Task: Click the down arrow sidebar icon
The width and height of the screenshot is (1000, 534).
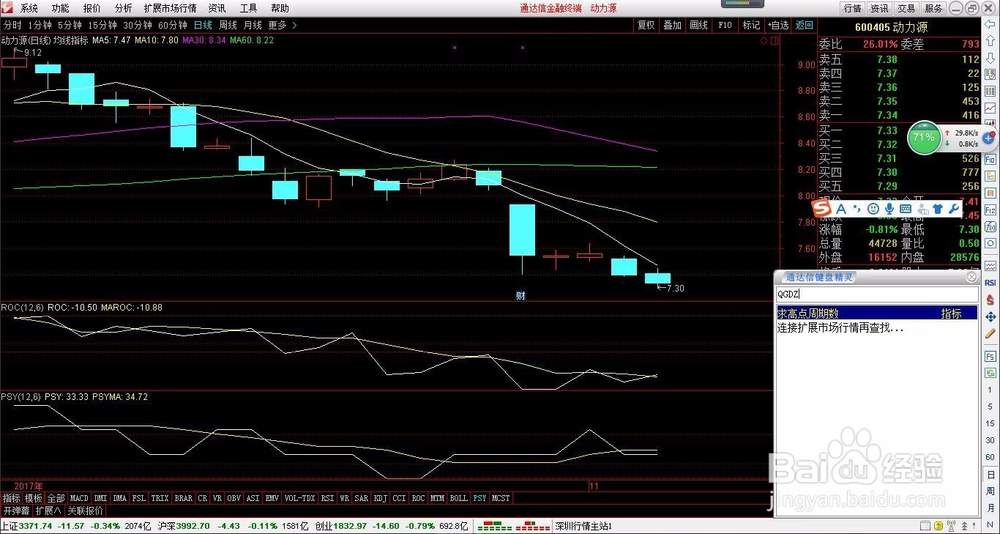Action: click(x=990, y=58)
